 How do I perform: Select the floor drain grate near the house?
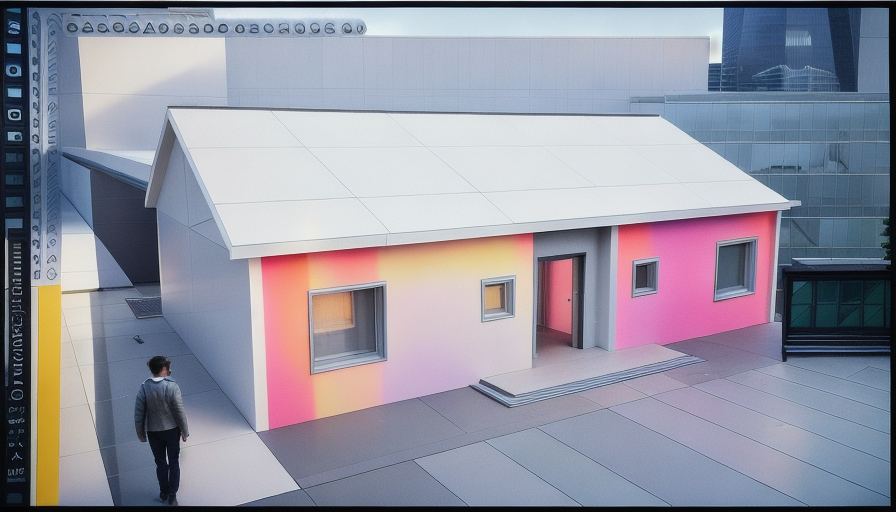click(x=144, y=307)
